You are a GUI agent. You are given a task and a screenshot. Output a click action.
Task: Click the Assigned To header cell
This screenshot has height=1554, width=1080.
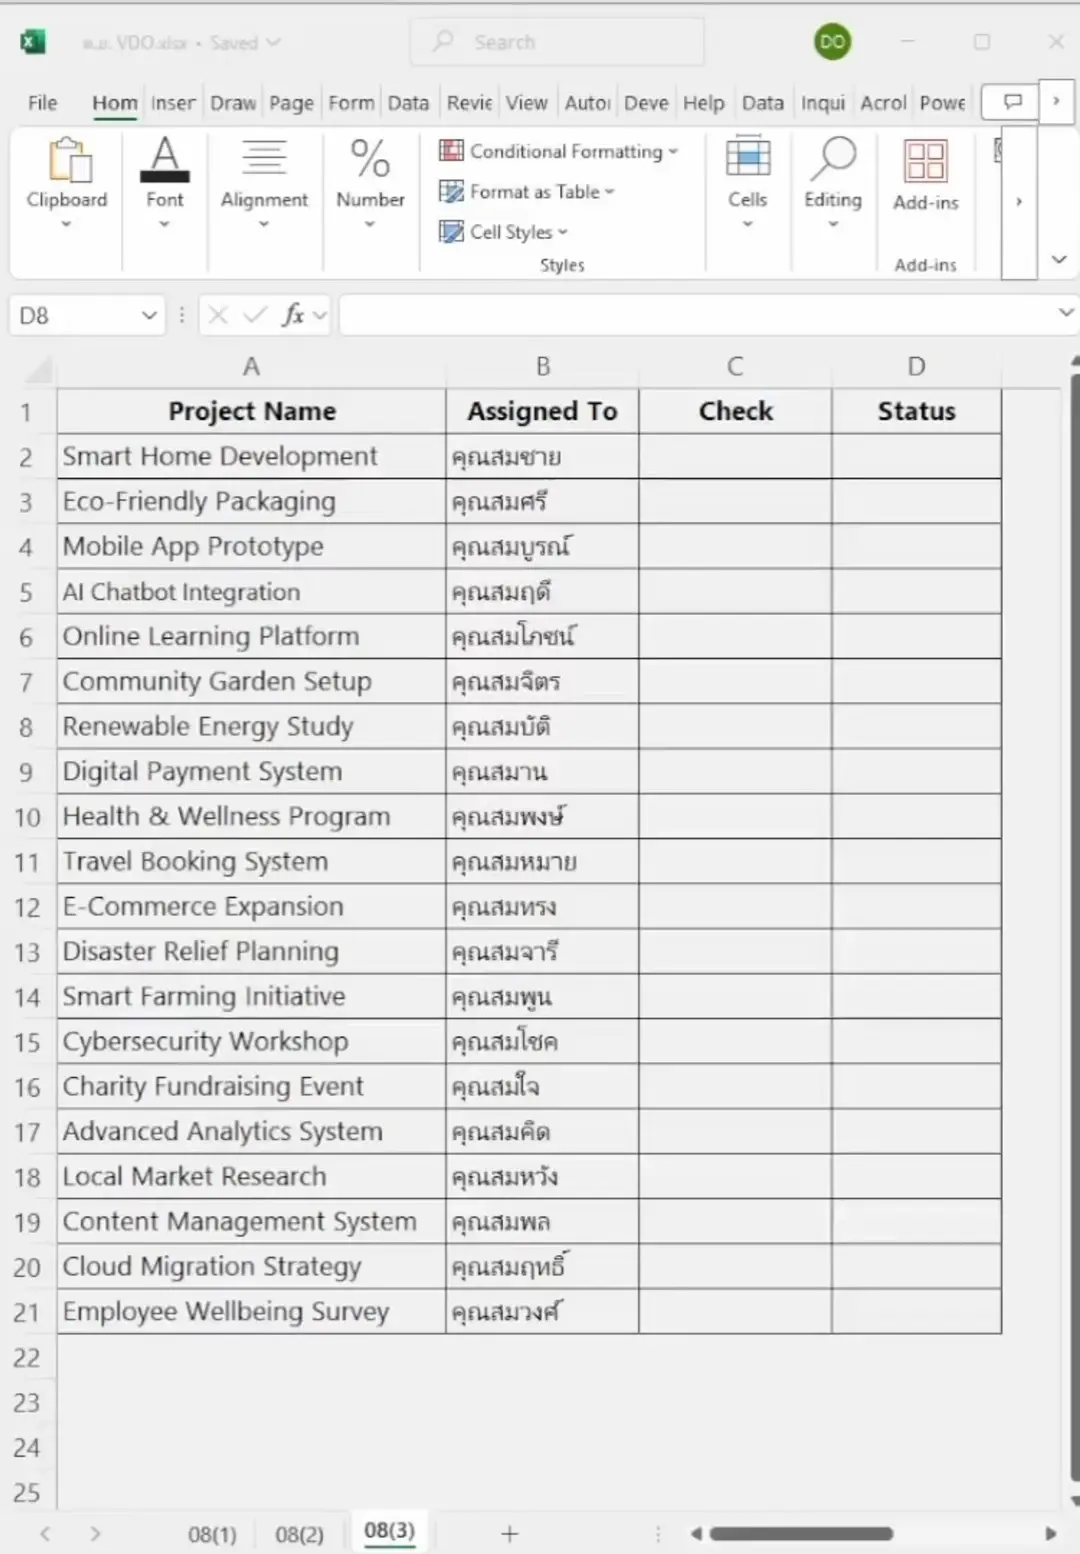[x=542, y=411]
